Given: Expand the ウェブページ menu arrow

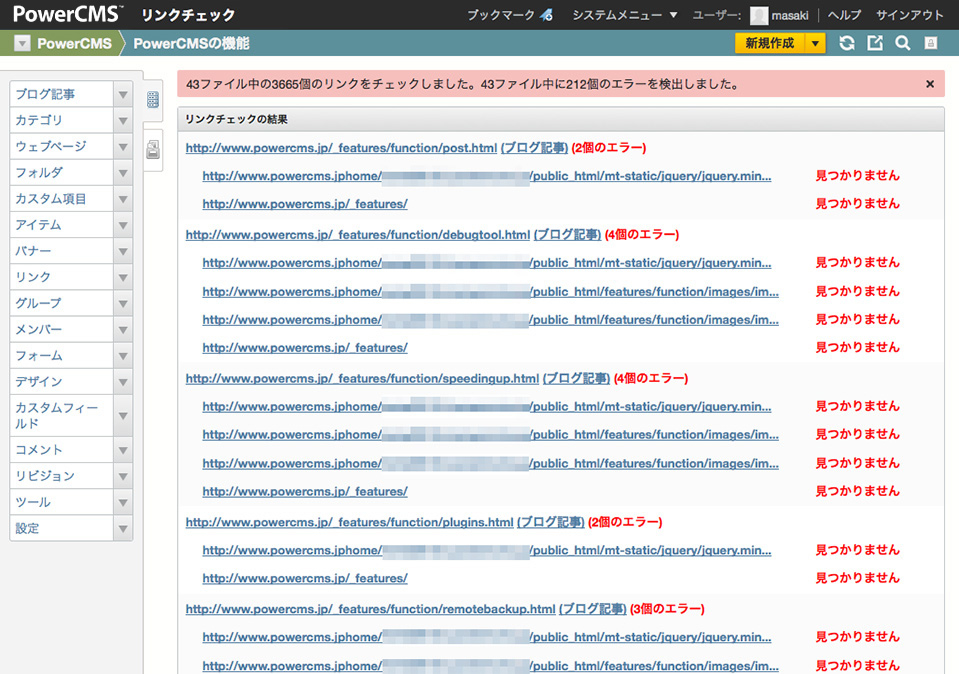Looking at the screenshot, I should pyautogui.click(x=123, y=147).
